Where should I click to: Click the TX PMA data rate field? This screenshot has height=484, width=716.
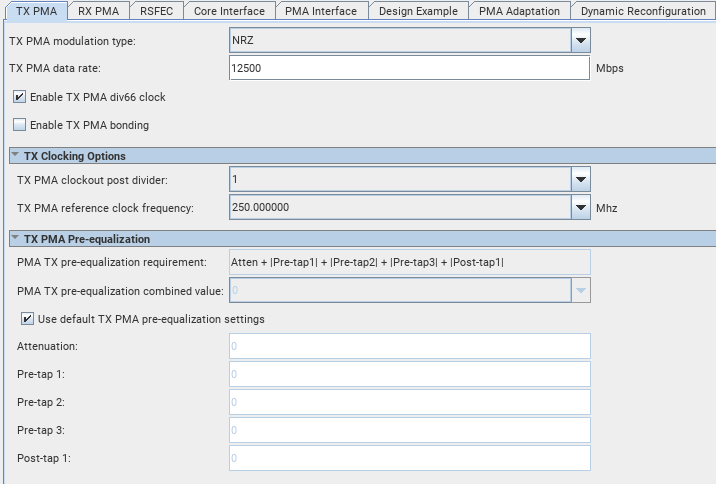click(x=409, y=68)
